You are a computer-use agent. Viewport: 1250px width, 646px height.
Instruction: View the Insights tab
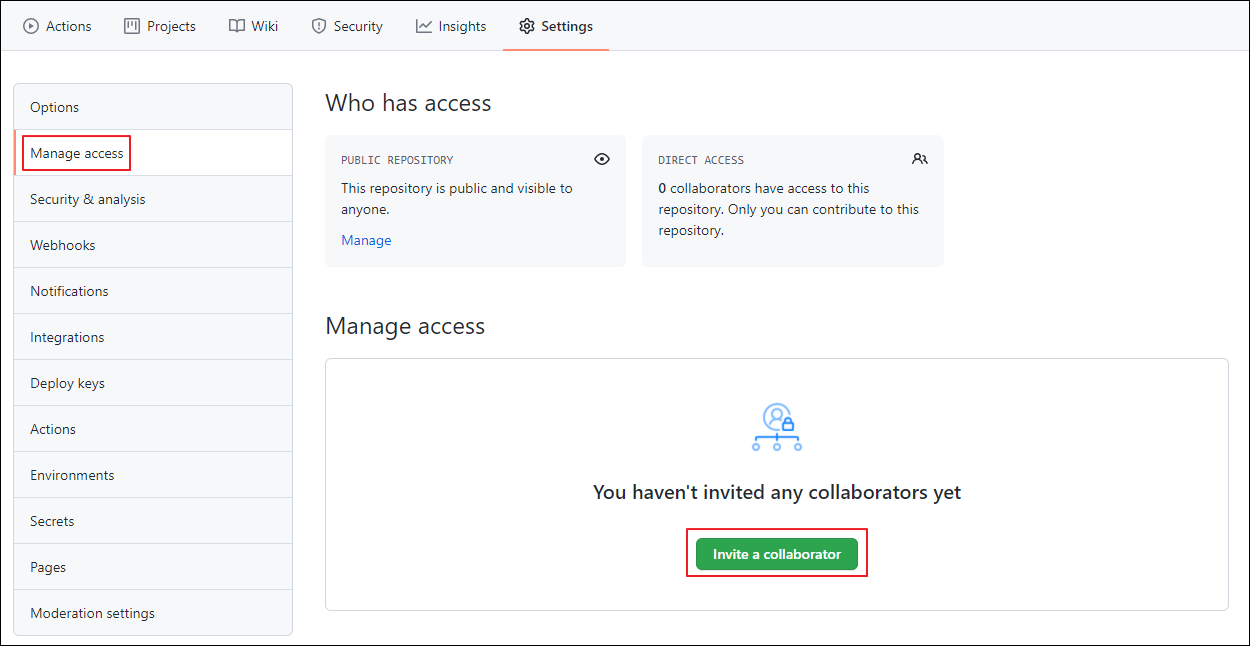tap(451, 26)
